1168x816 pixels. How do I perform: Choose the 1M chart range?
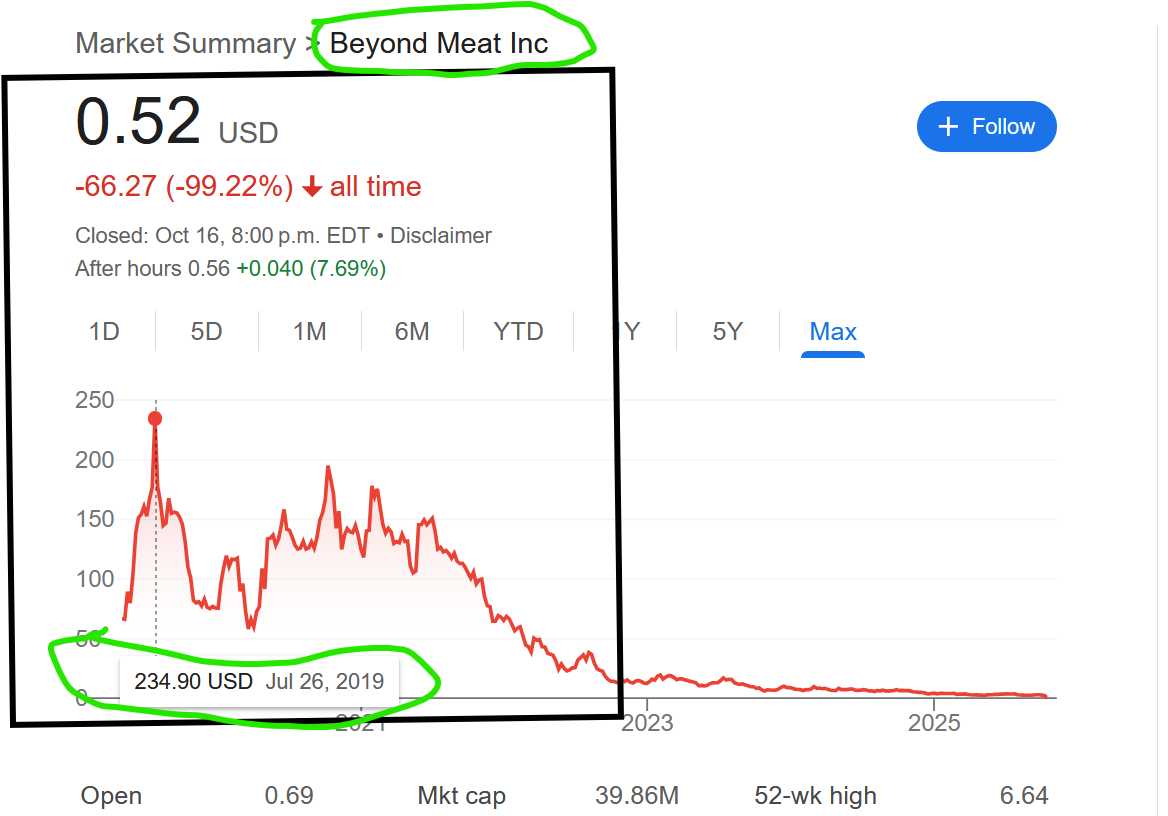309,332
